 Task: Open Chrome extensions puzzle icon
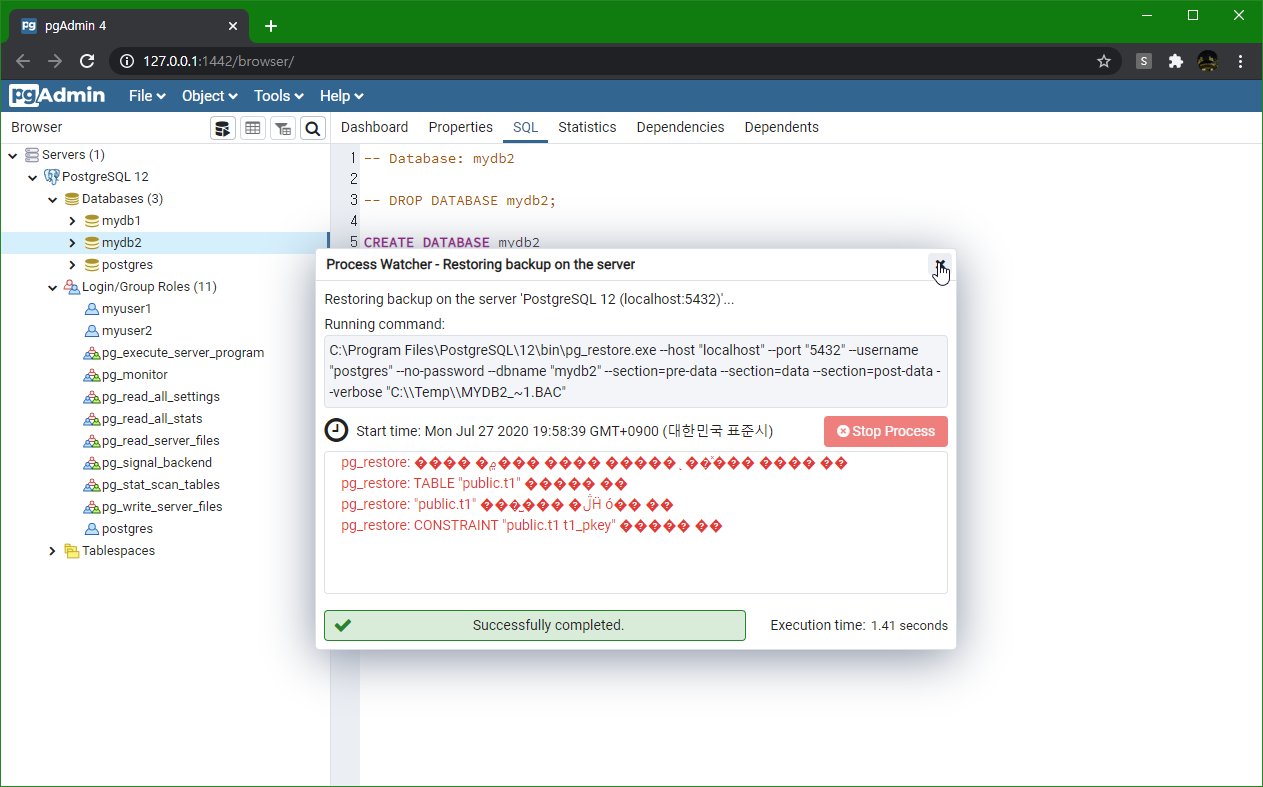(1176, 61)
